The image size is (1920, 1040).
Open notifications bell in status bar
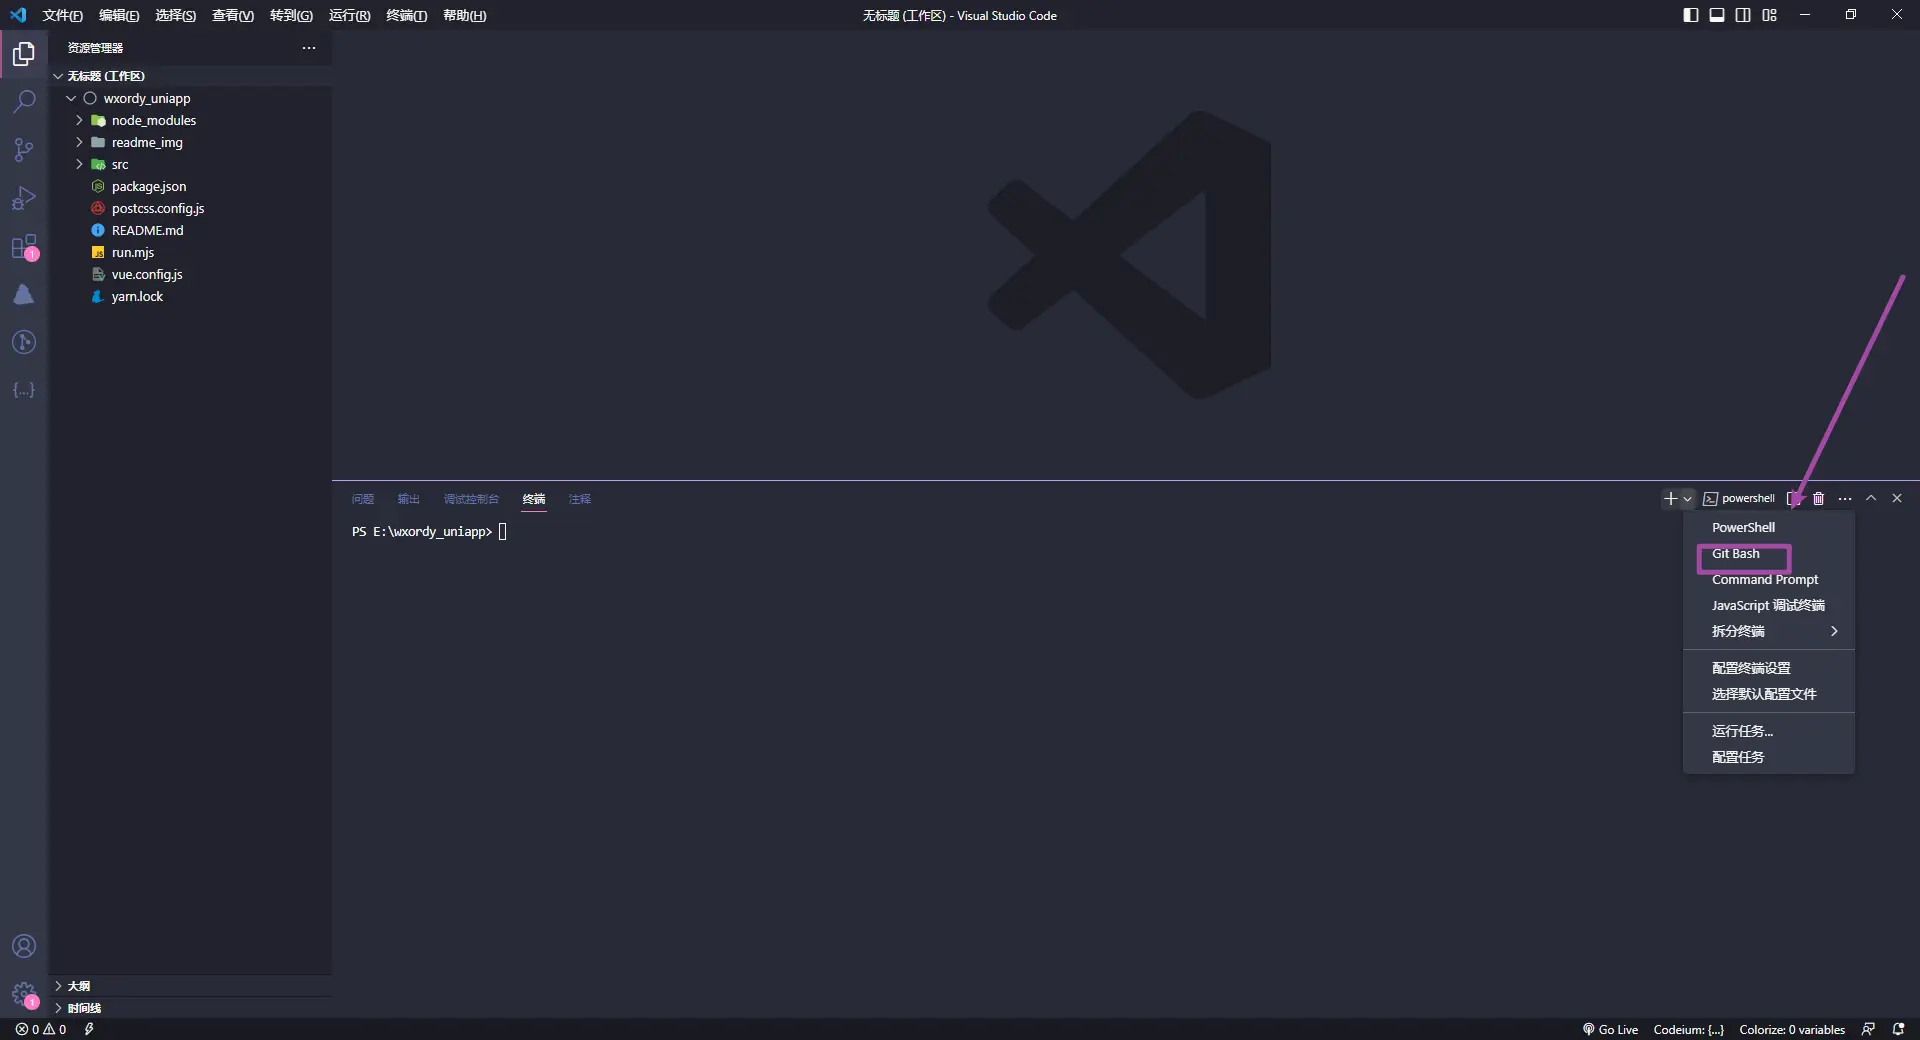(1898, 1029)
